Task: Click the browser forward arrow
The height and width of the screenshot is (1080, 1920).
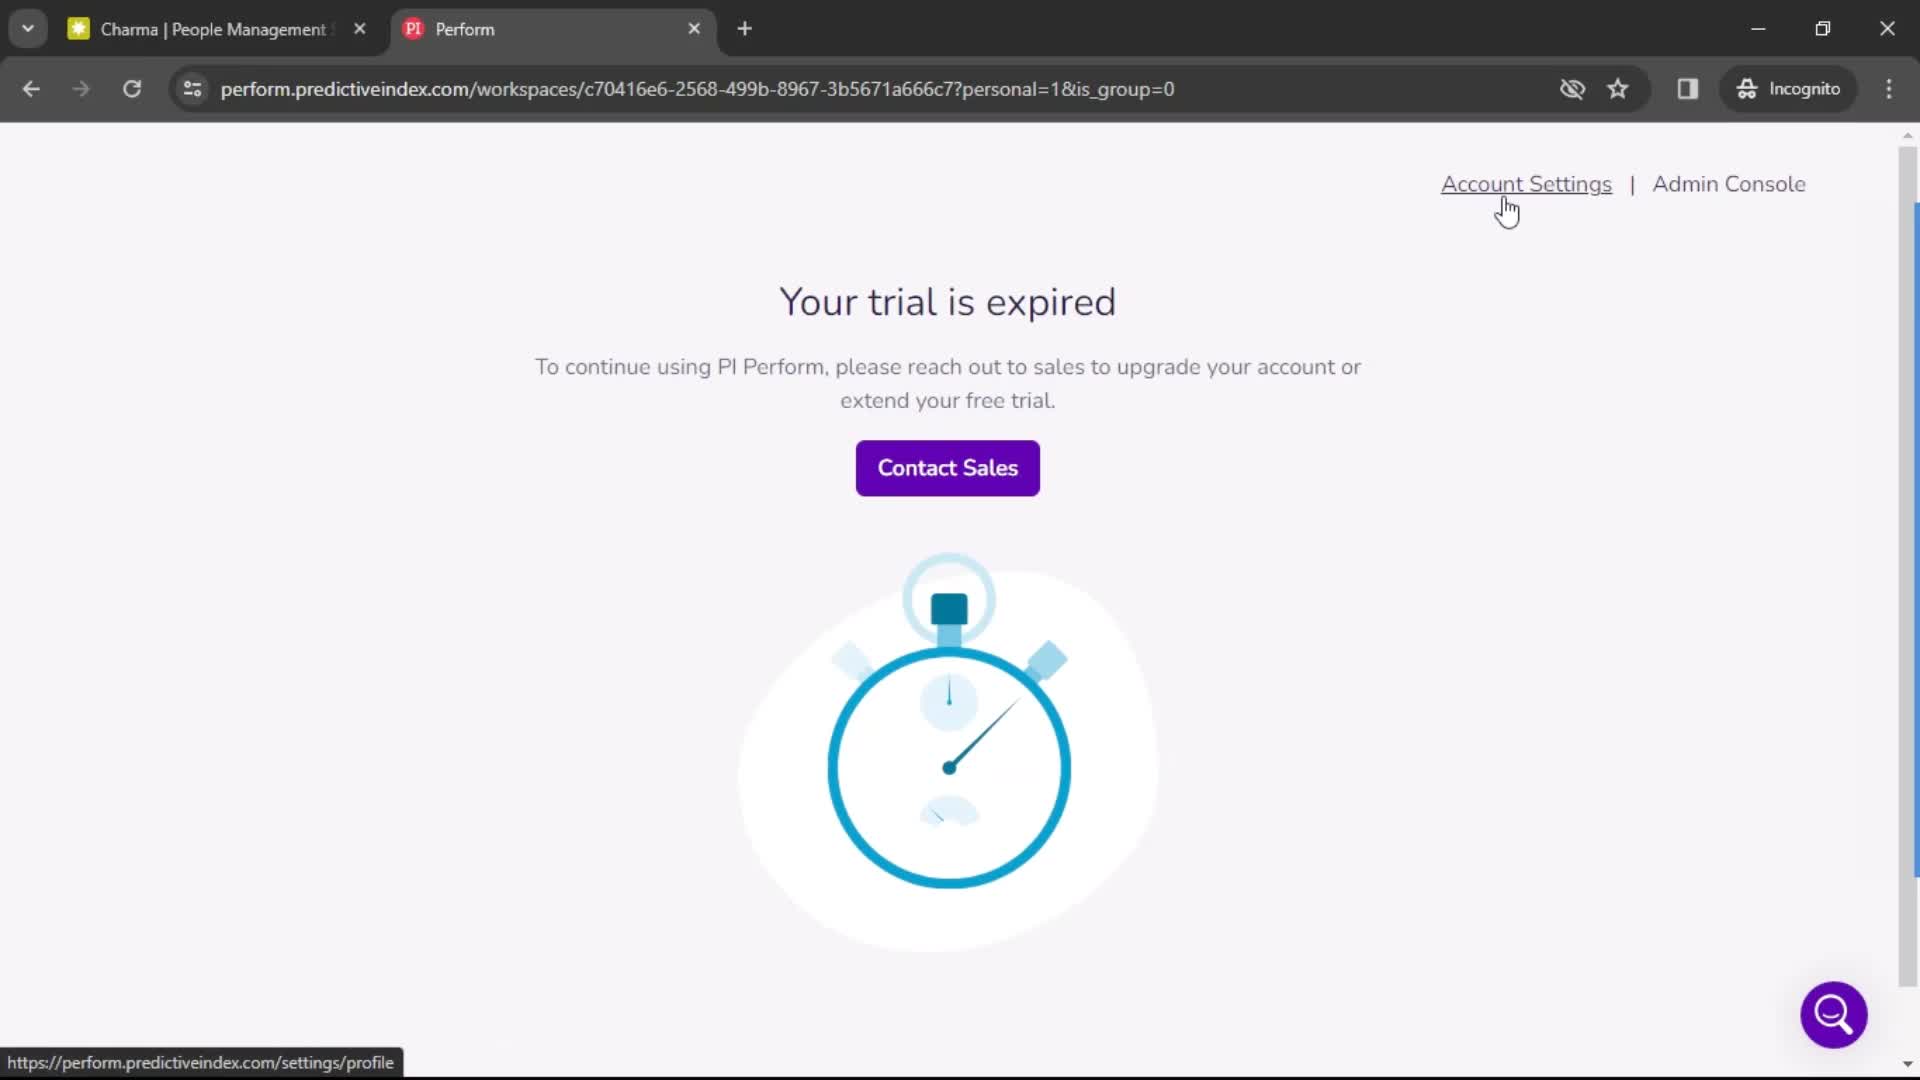Action: [x=81, y=89]
